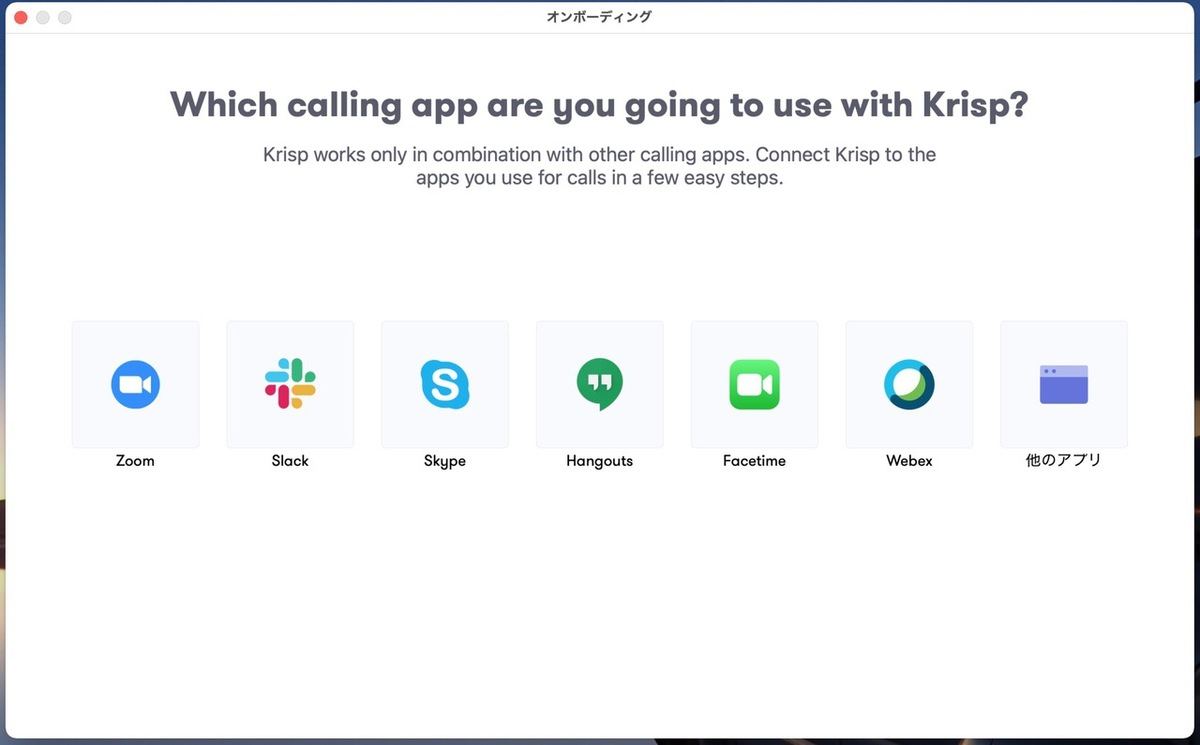The width and height of the screenshot is (1200, 745).
Task: Click the Hangouts text label
Action: coord(599,461)
